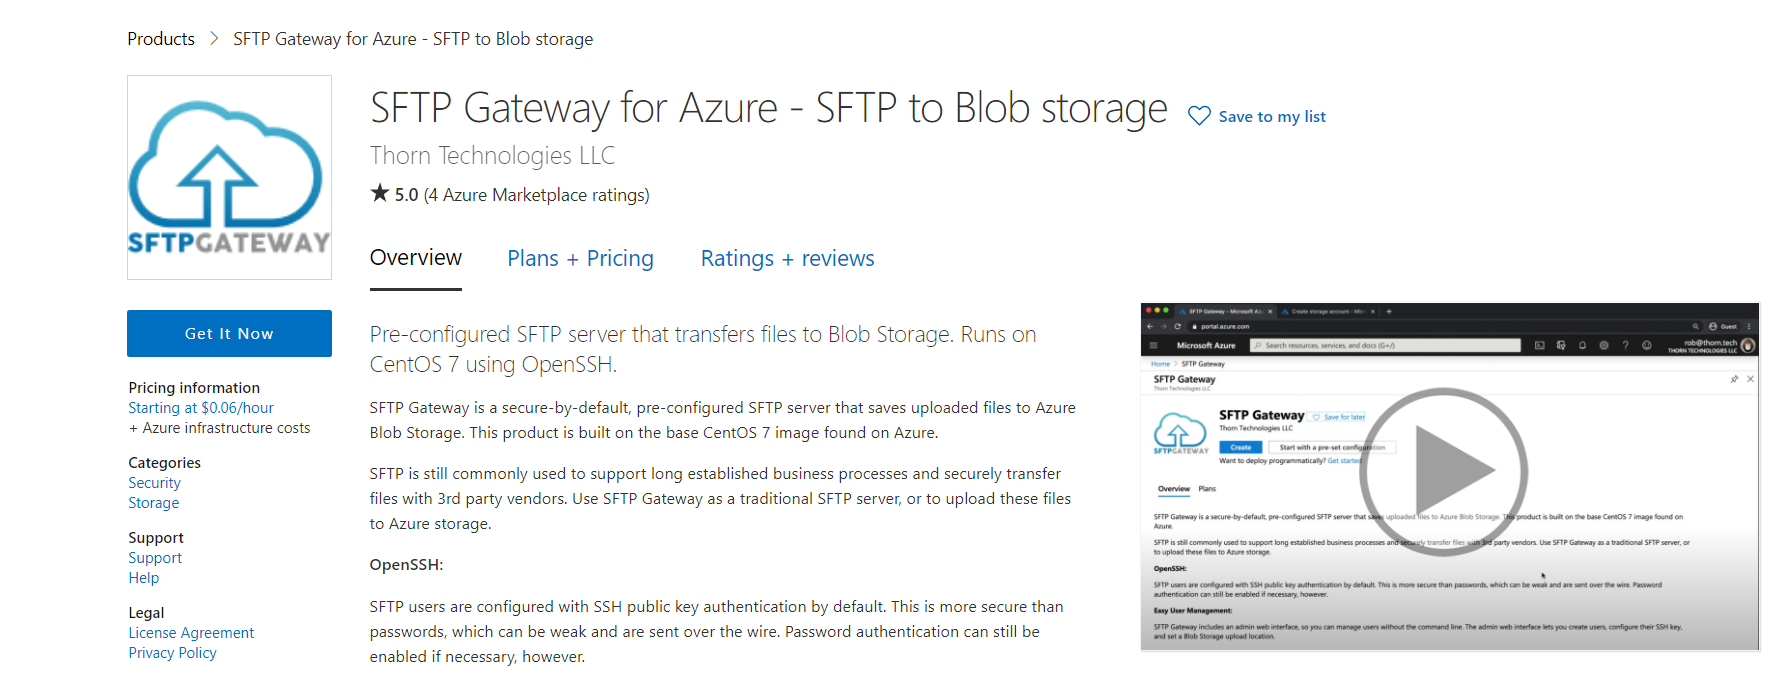The image size is (1777, 682).
Task: View the License Agreement
Action: (191, 633)
